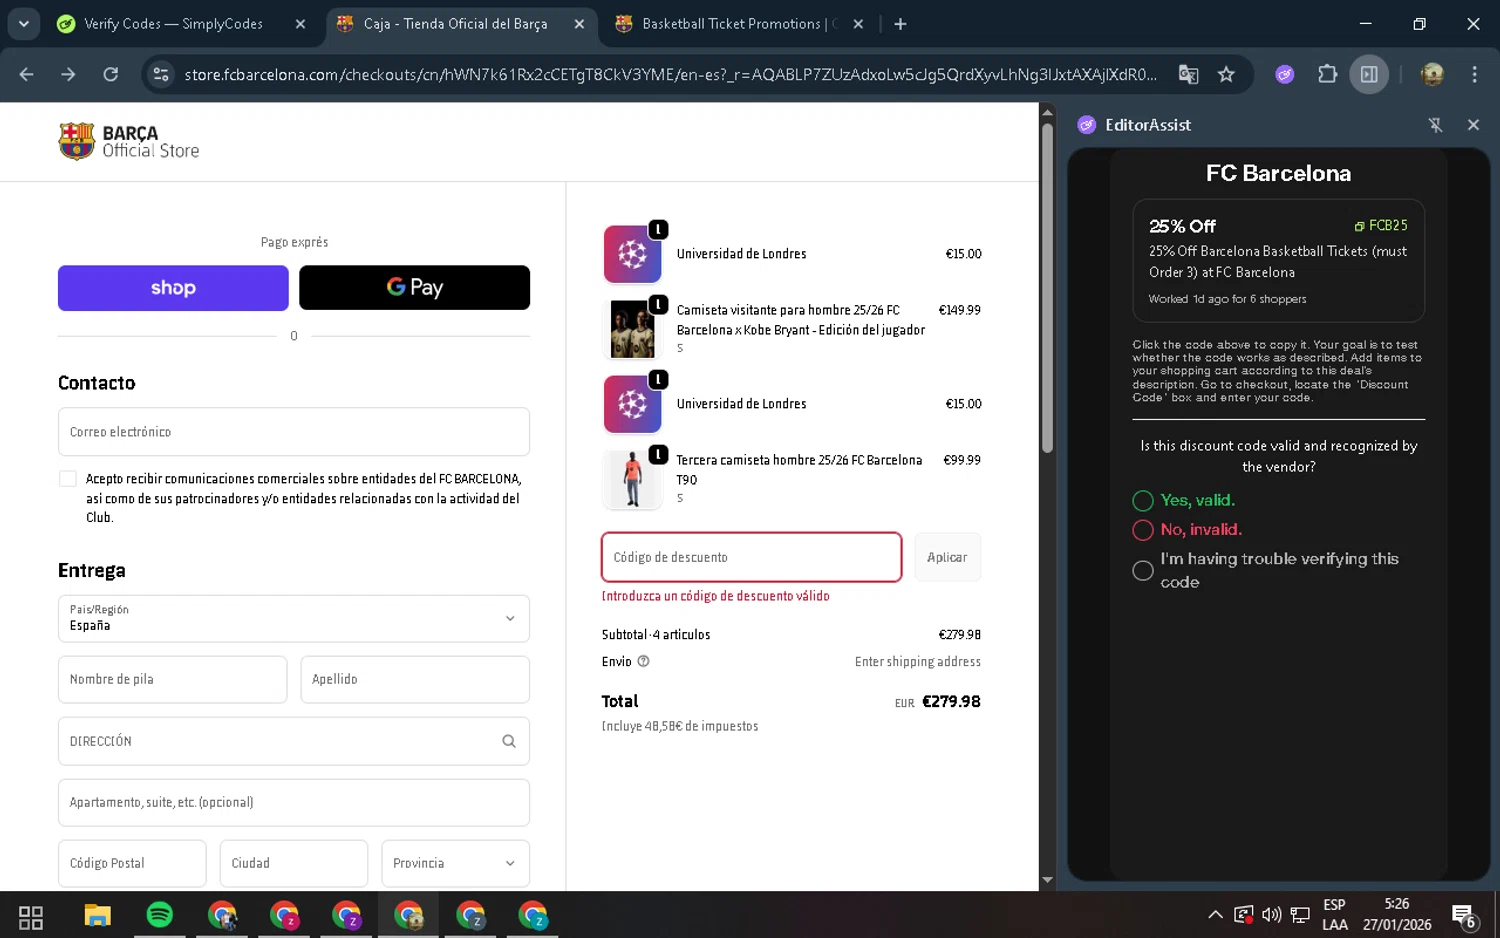
Task: Click the browser back arrow
Action: pyautogui.click(x=27, y=74)
